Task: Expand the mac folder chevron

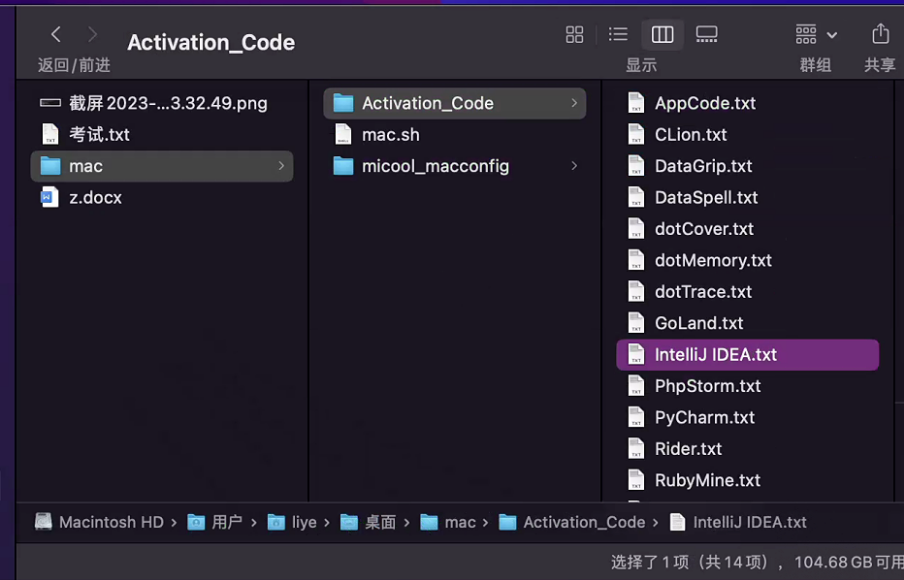Action: coord(281,166)
